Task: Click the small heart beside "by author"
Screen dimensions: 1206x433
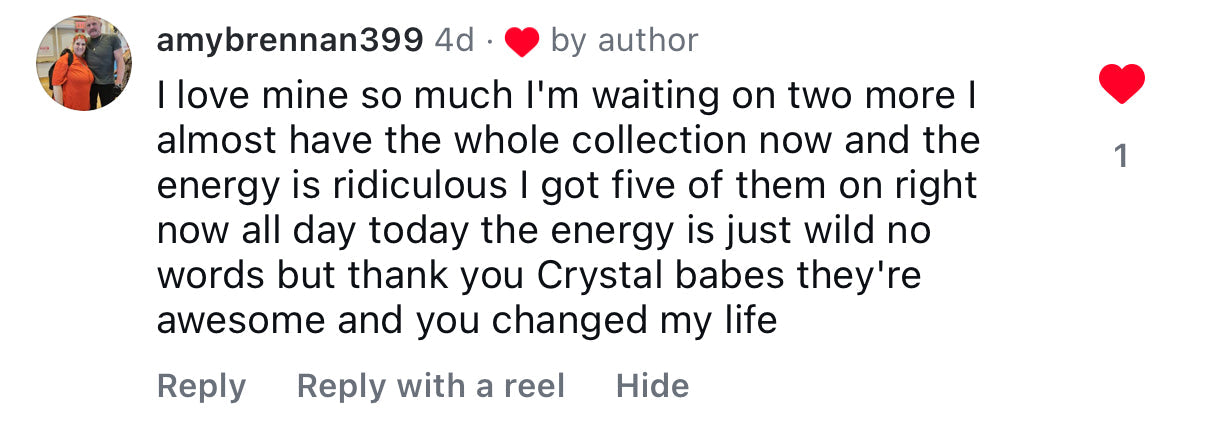Action: [x=521, y=41]
